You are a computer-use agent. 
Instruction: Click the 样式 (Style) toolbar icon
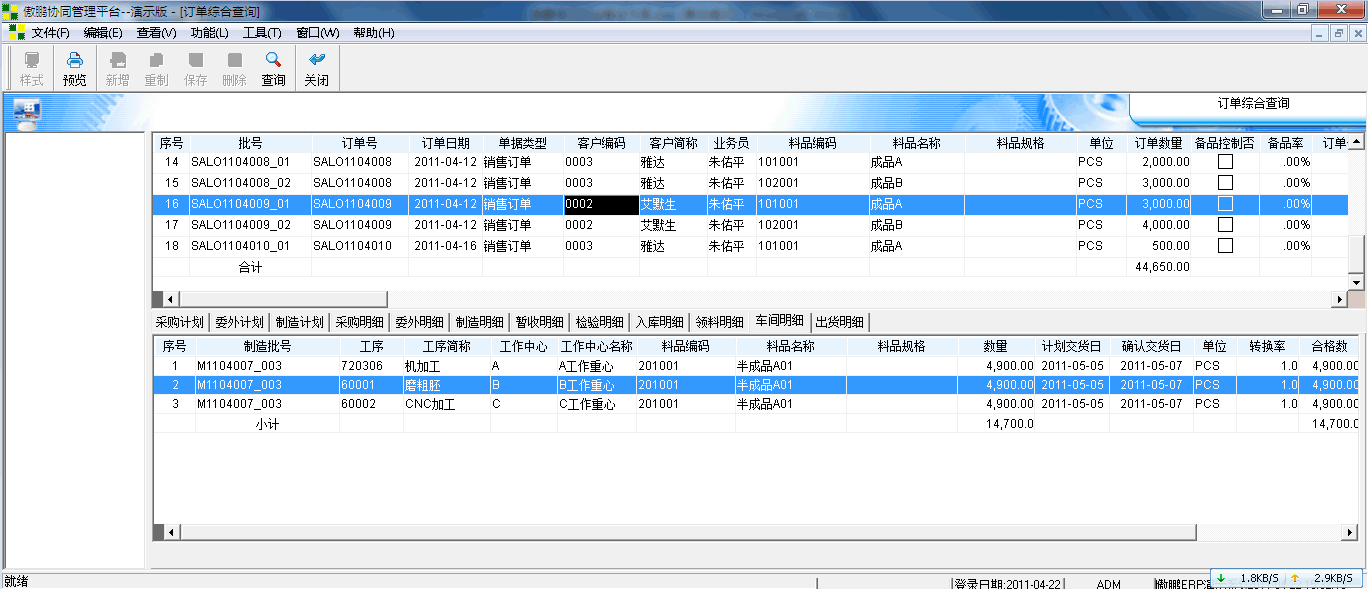tap(31, 67)
